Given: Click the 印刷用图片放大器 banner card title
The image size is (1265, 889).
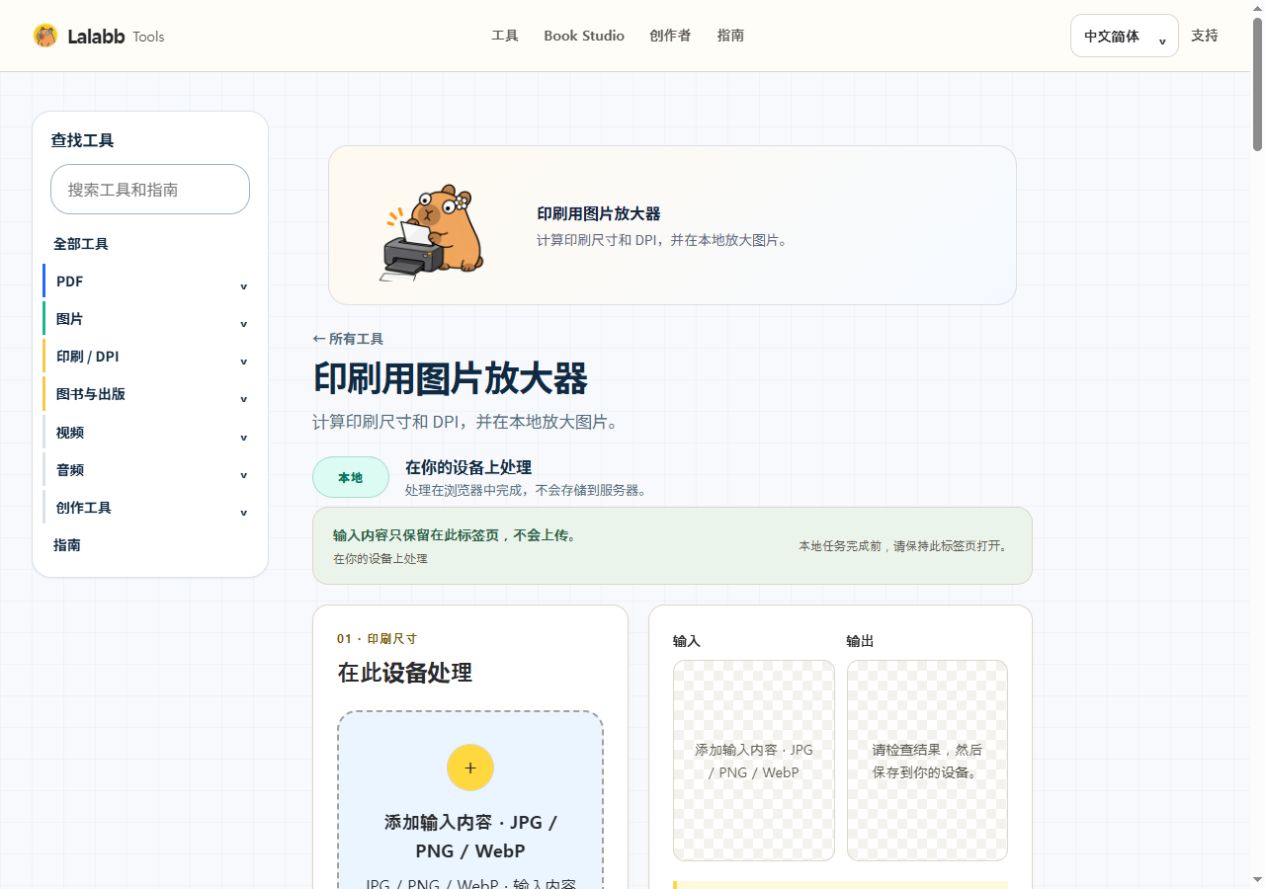Looking at the screenshot, I should [x=599, y=214].
